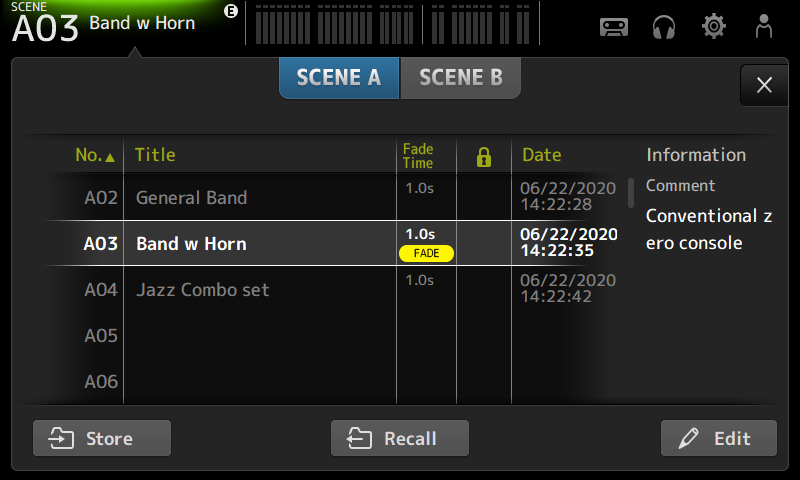
Task: Click the scene number A03 in header
Action: click(45, 29)
